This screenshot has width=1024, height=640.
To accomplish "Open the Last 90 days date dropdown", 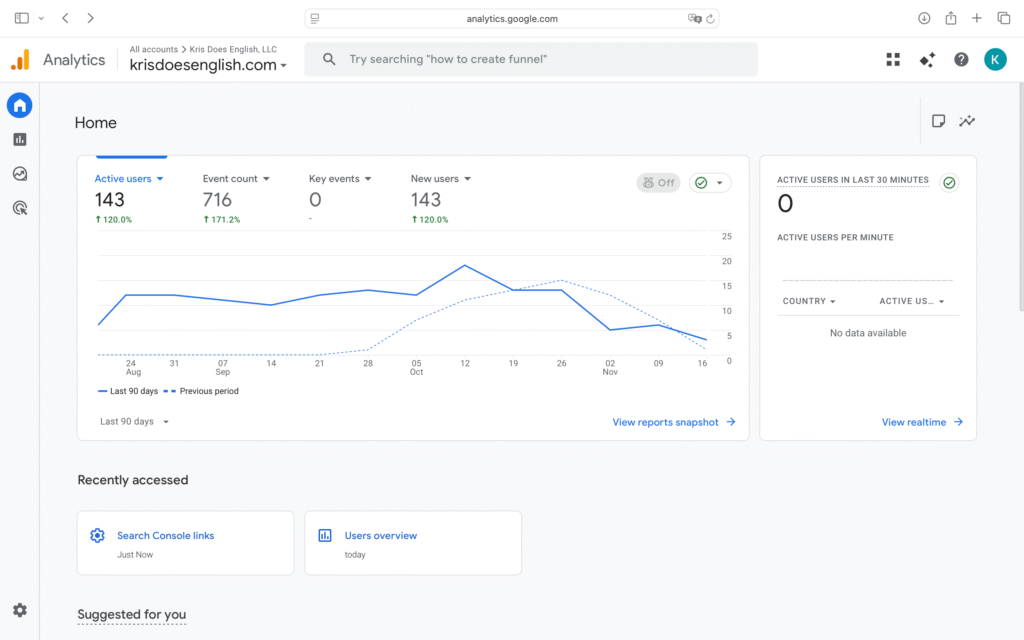I will coord(135,422).
